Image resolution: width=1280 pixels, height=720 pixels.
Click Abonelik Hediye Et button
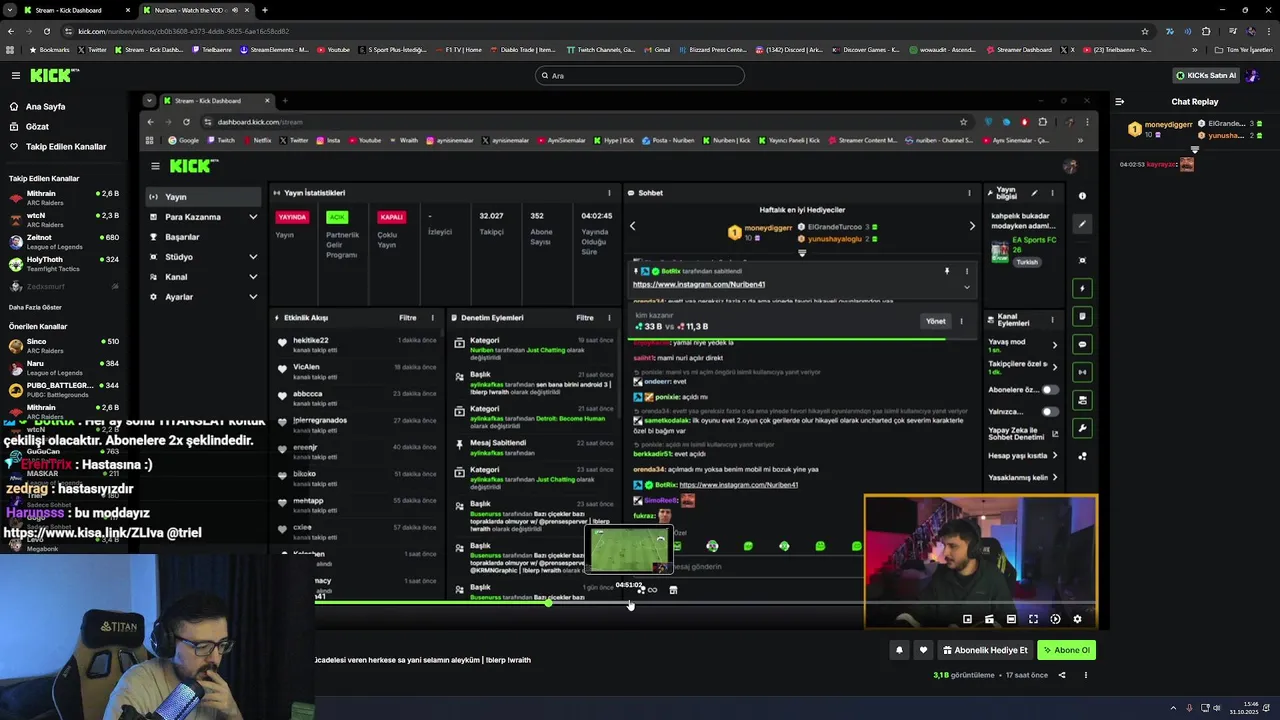click(x=985, y=650)
